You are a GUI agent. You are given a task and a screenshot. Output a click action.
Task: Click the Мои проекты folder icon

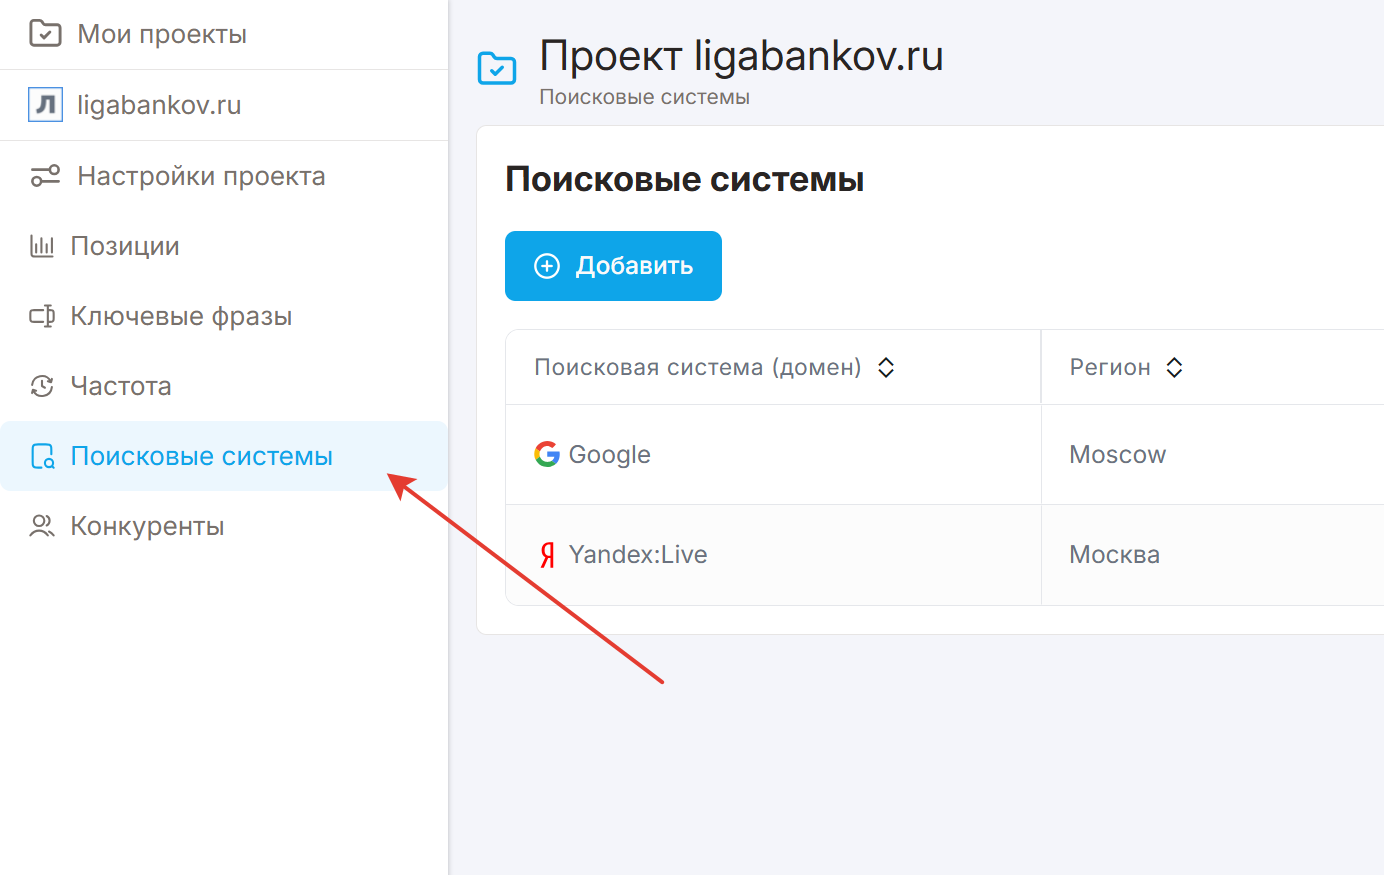click(45, 34)
